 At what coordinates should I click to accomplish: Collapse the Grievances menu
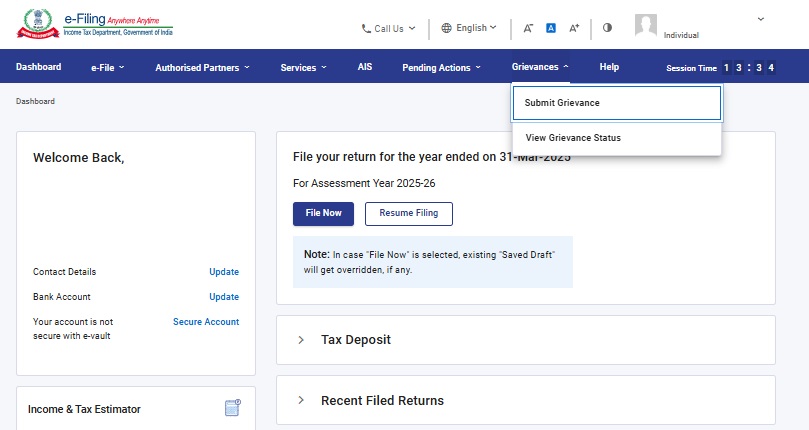540,67
